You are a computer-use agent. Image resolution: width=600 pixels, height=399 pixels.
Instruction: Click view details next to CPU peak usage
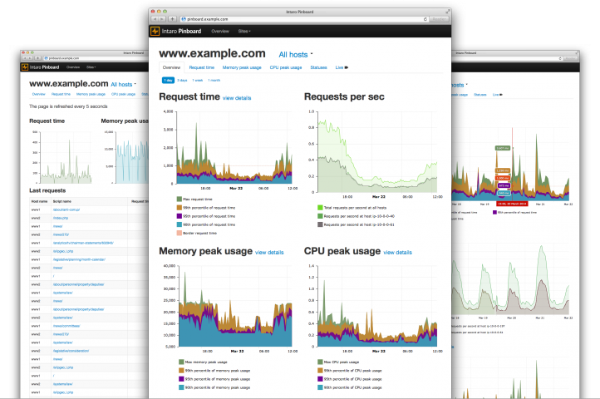click(398, 252)
